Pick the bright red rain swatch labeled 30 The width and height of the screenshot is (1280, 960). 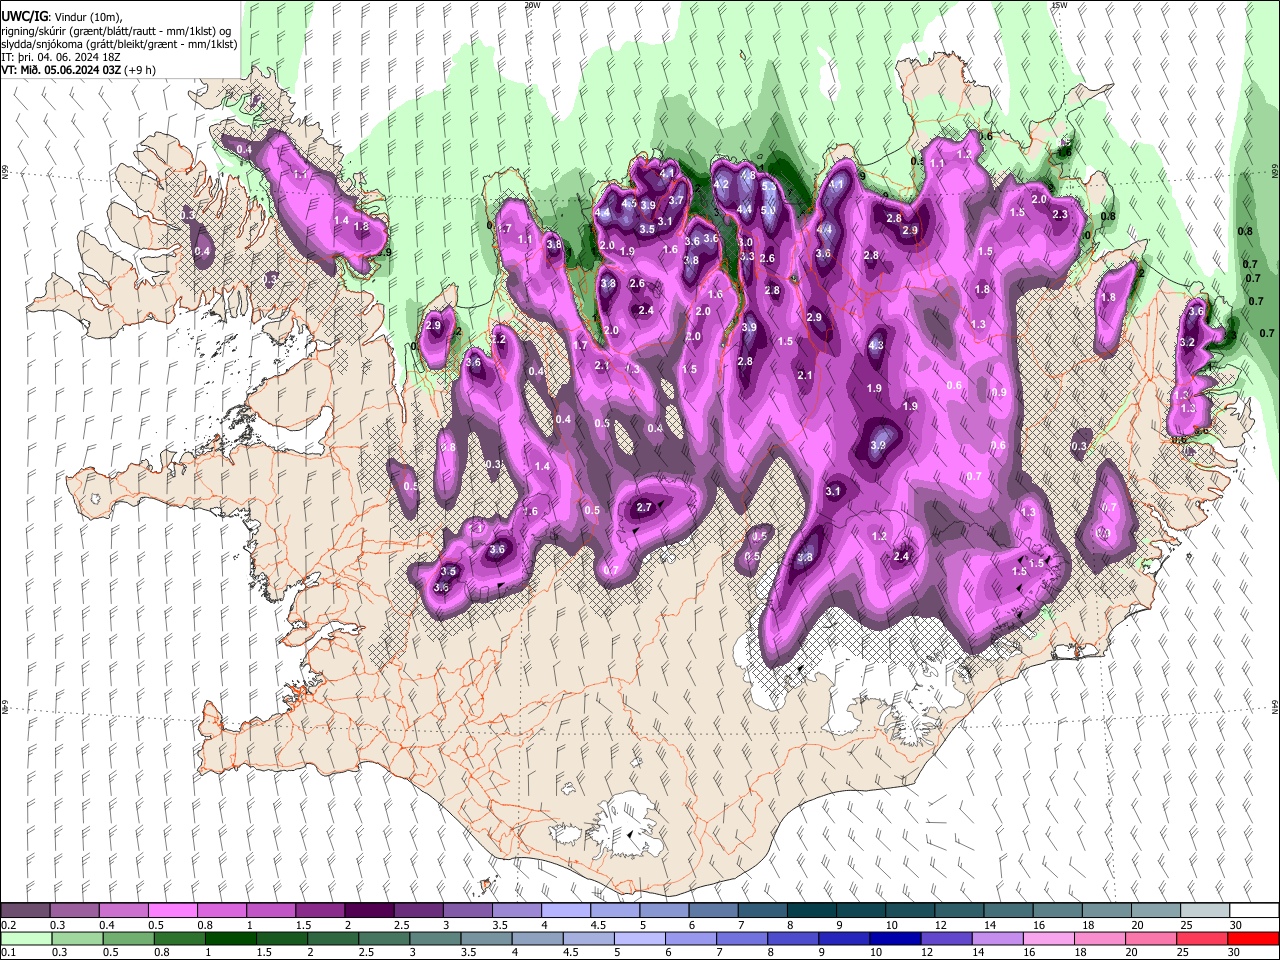click(1253, 938)
